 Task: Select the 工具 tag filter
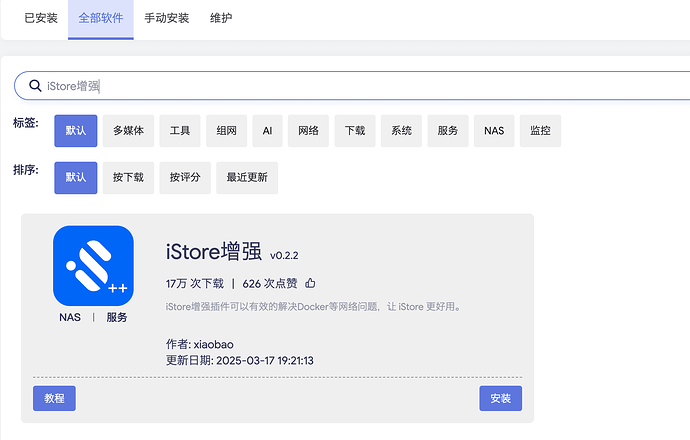(x=180, y=131)
